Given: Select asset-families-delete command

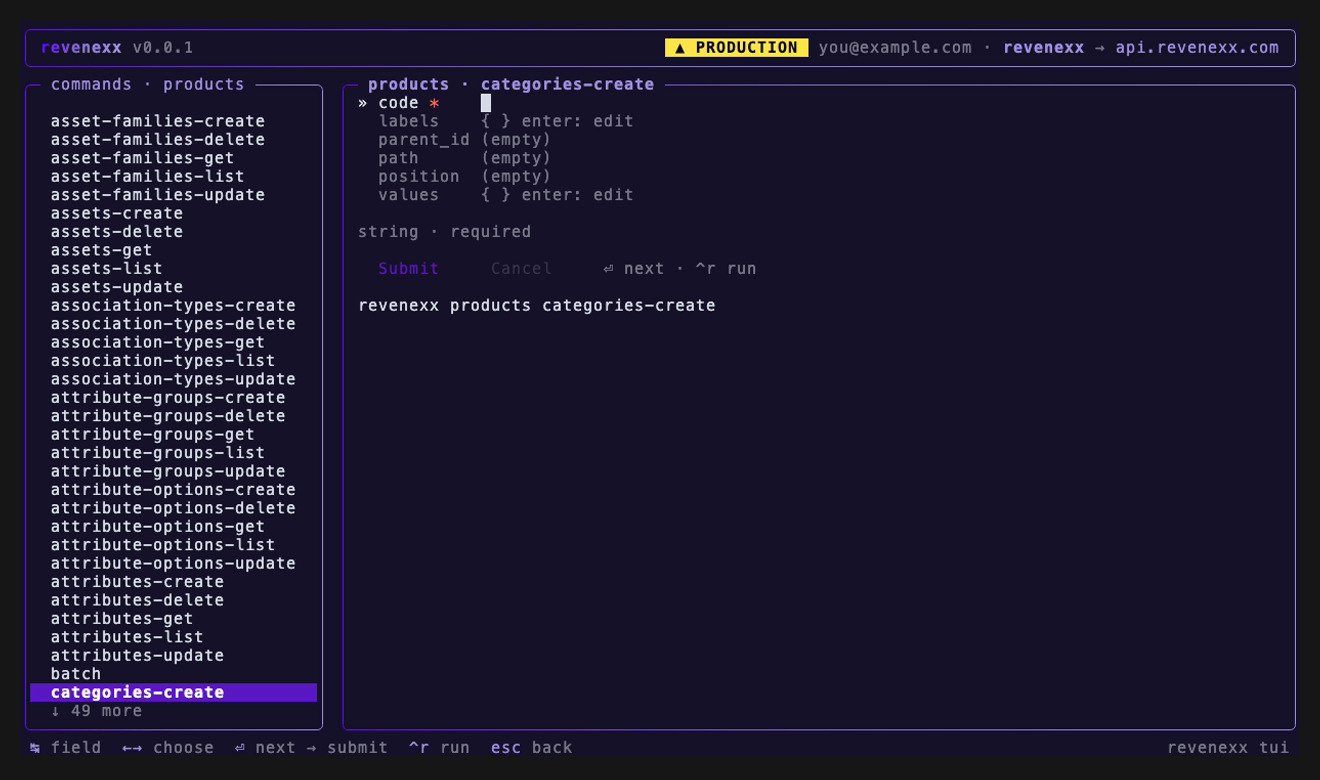Looking at the screenshot, I should pos(158,140).
